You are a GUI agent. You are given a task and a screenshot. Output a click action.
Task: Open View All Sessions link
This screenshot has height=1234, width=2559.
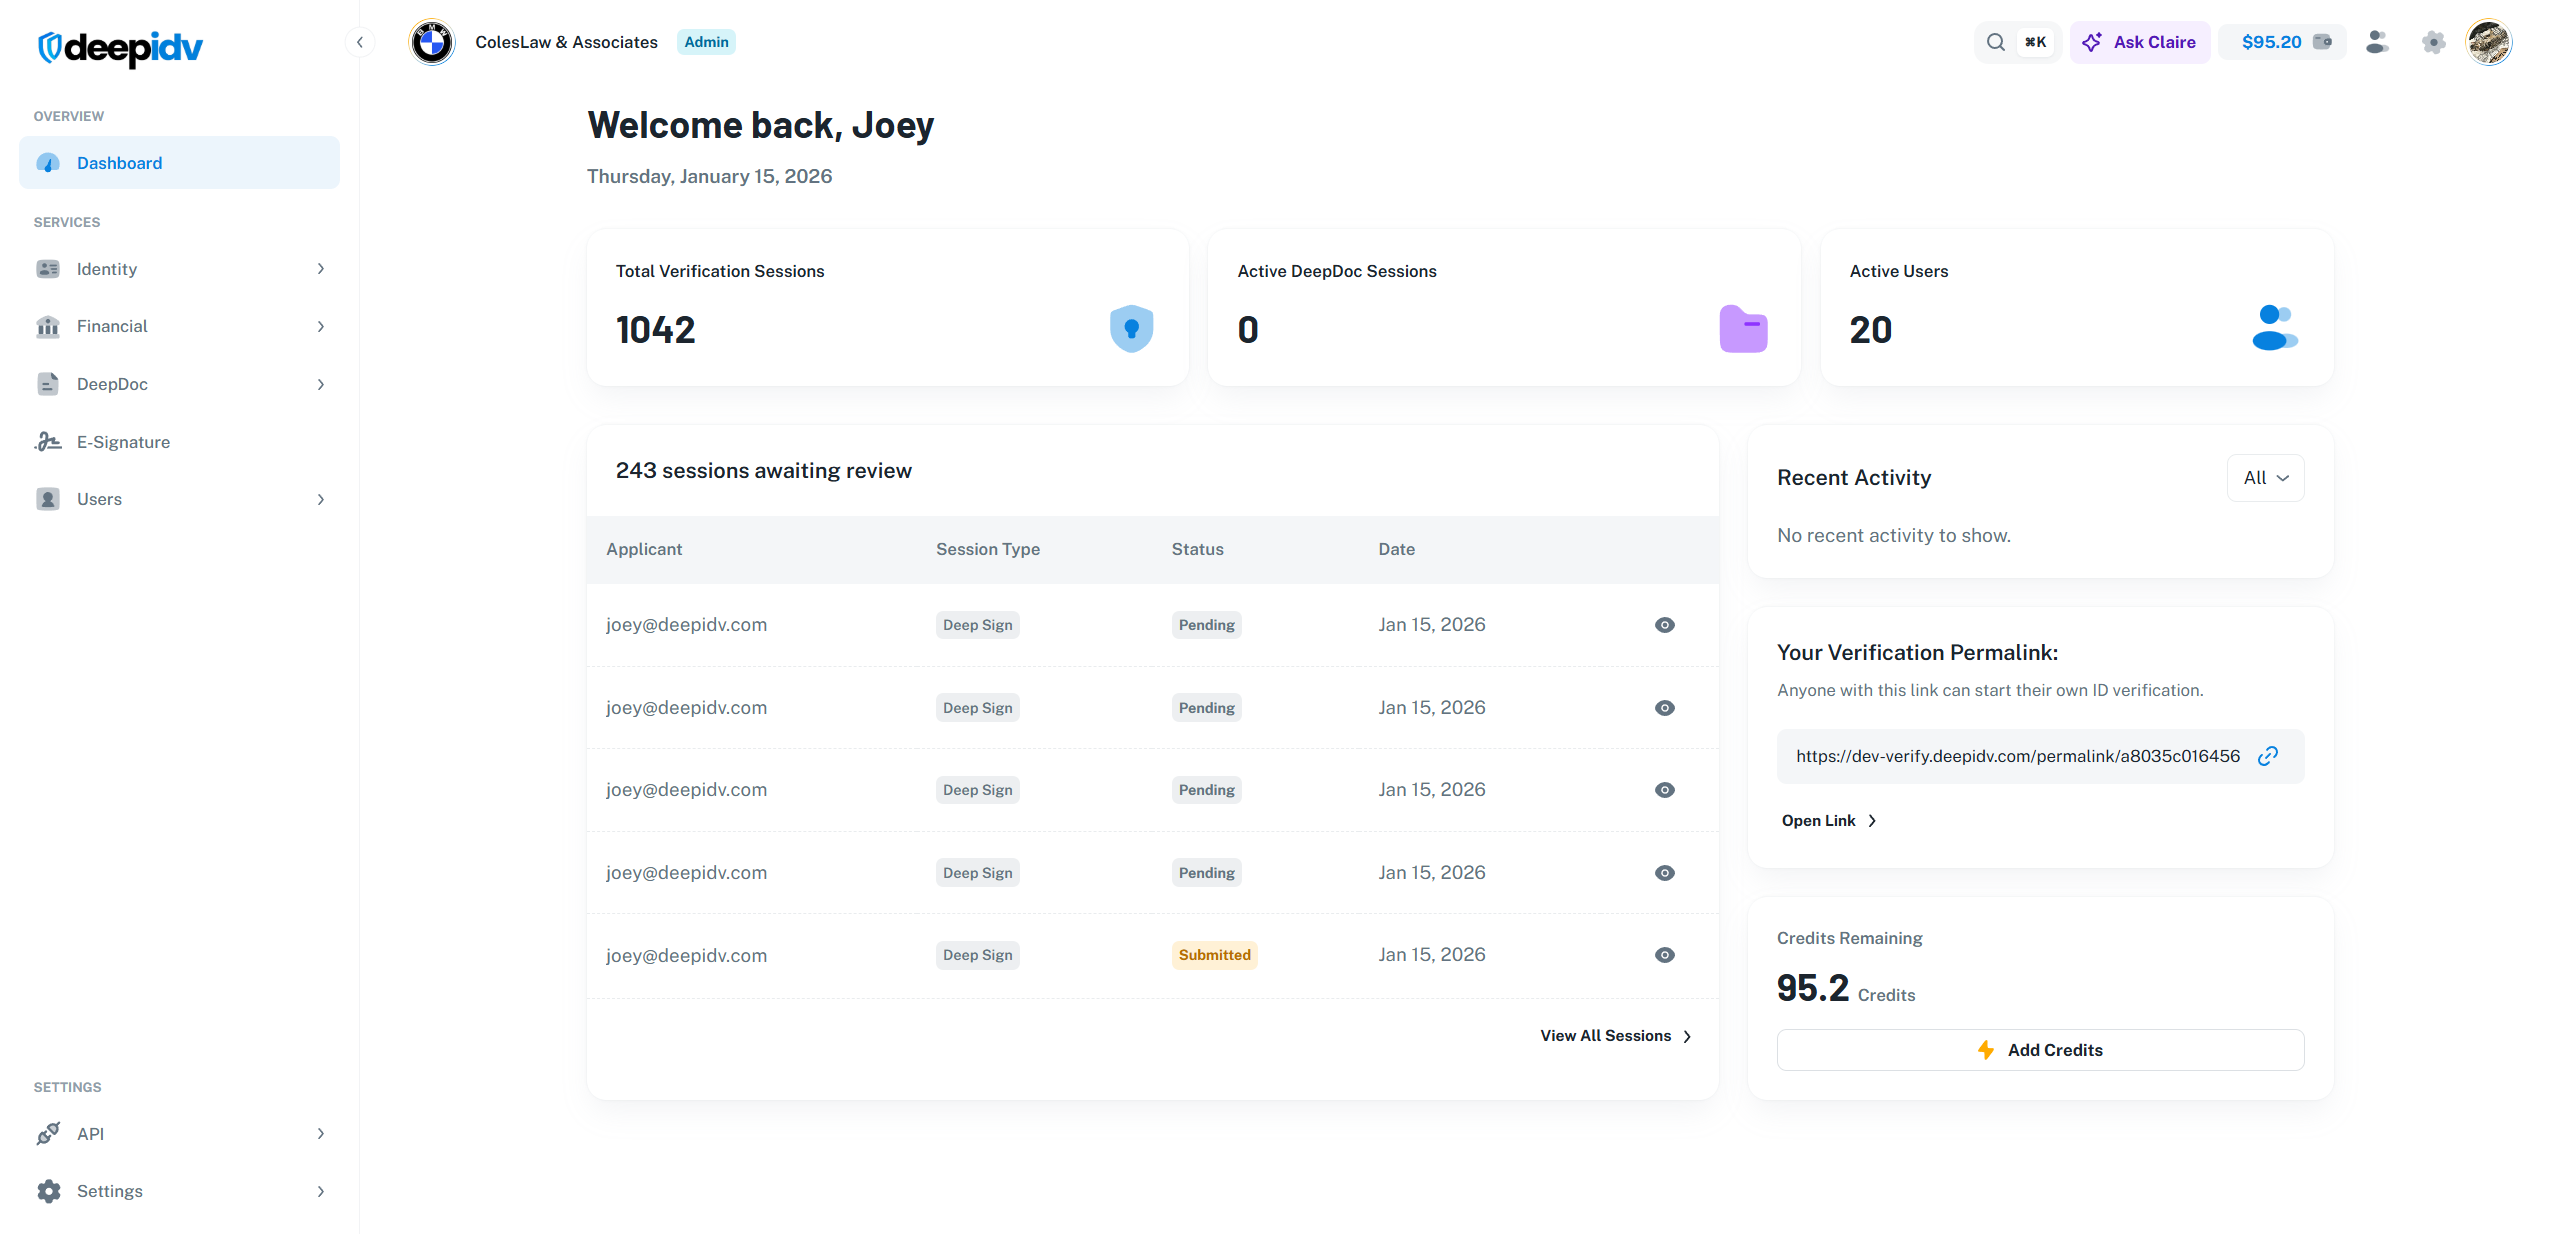1615,1036
